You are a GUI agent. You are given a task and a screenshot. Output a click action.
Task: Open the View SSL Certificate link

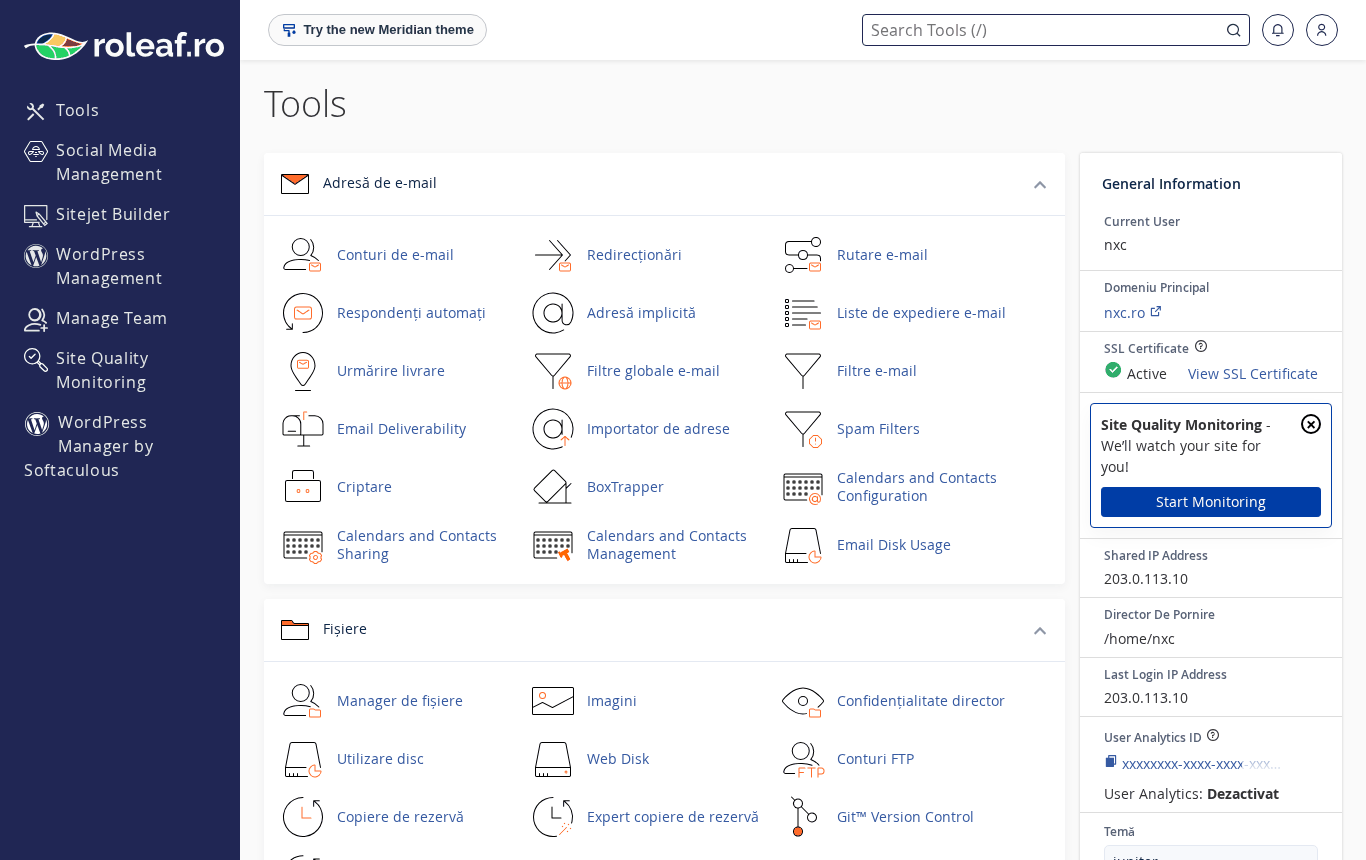1253,374
